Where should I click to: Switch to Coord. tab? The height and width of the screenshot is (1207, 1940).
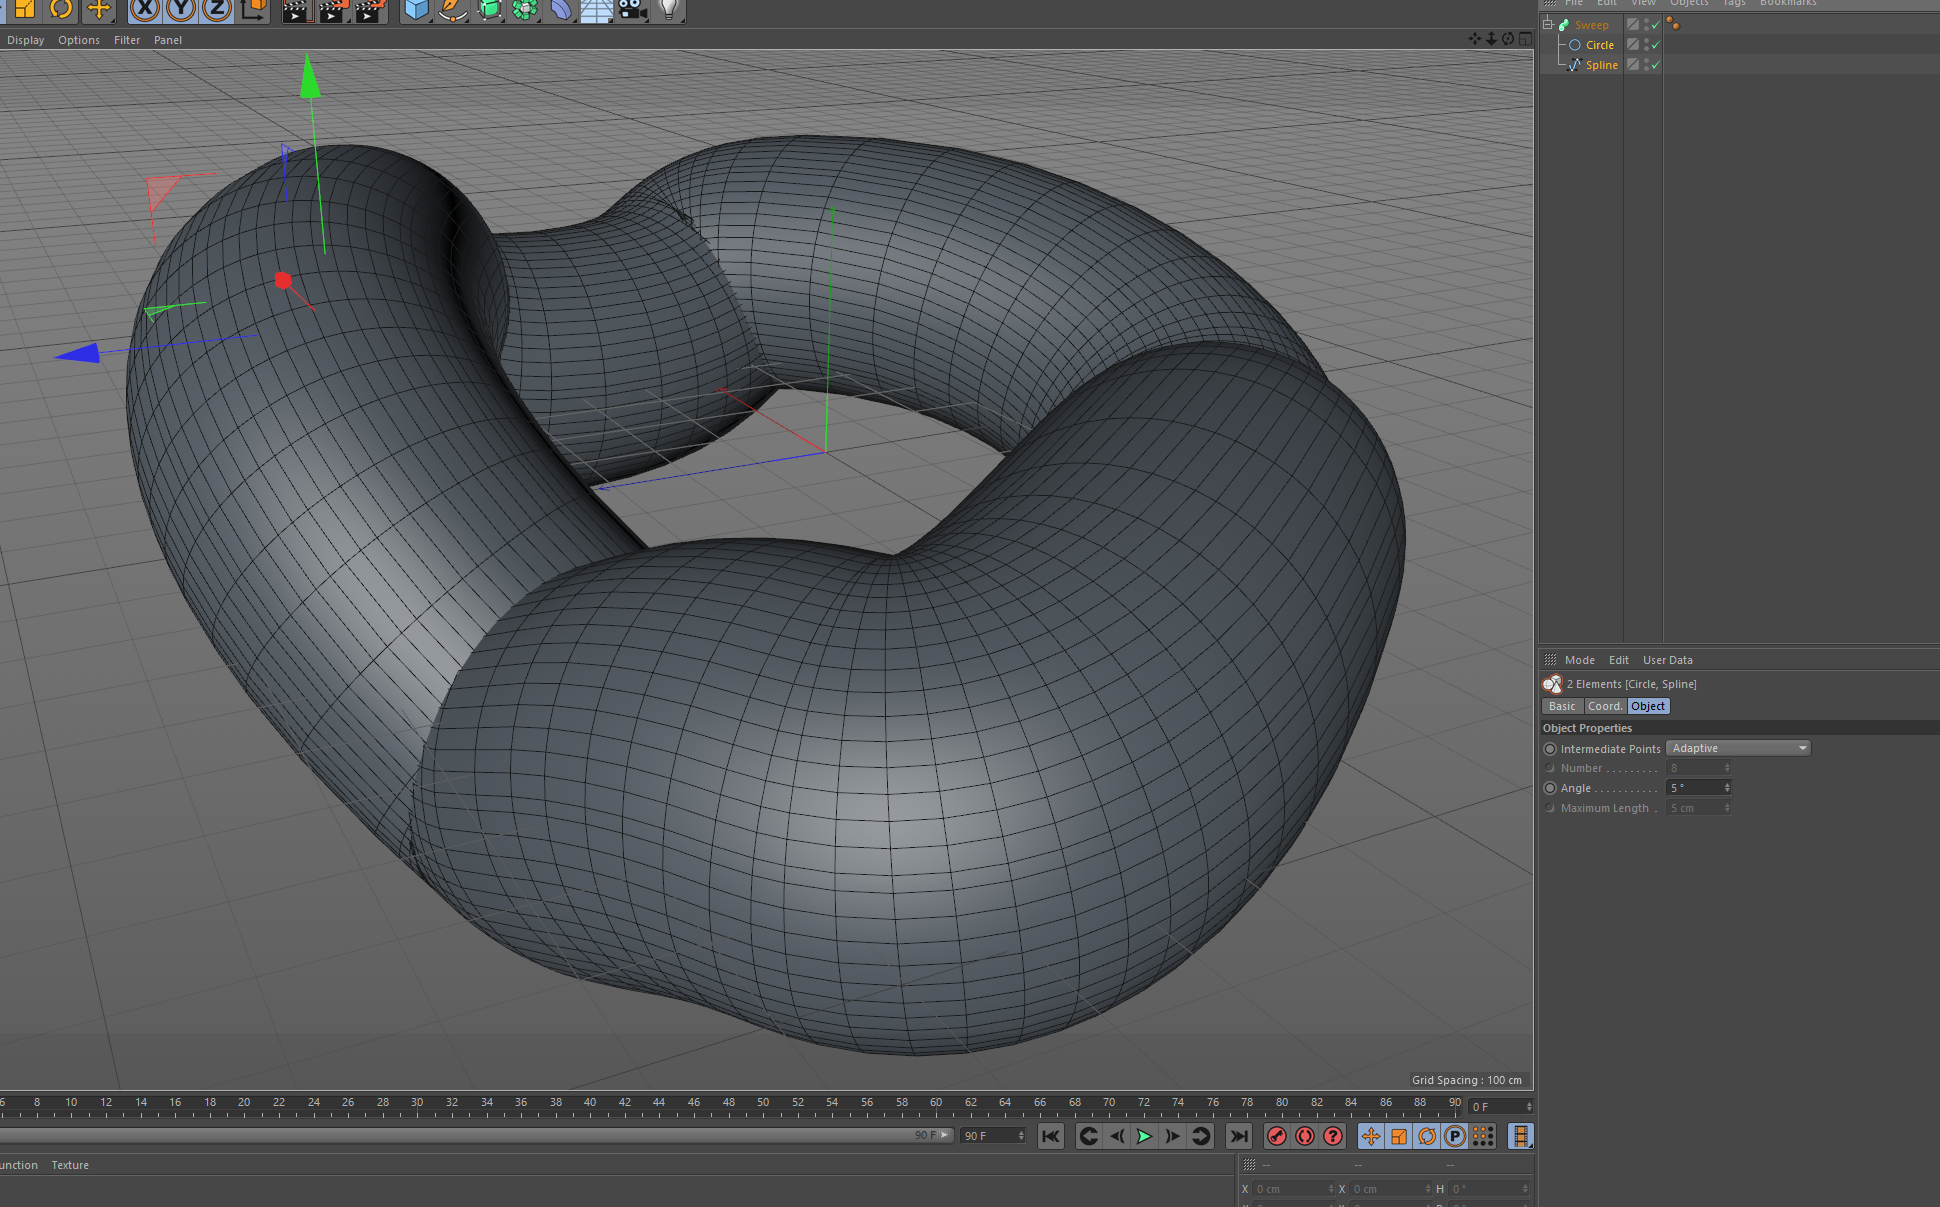(x=1605, y=706)
